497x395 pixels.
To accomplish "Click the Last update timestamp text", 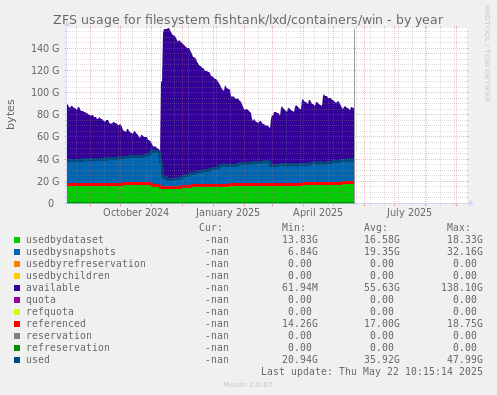I will (372, 372).
